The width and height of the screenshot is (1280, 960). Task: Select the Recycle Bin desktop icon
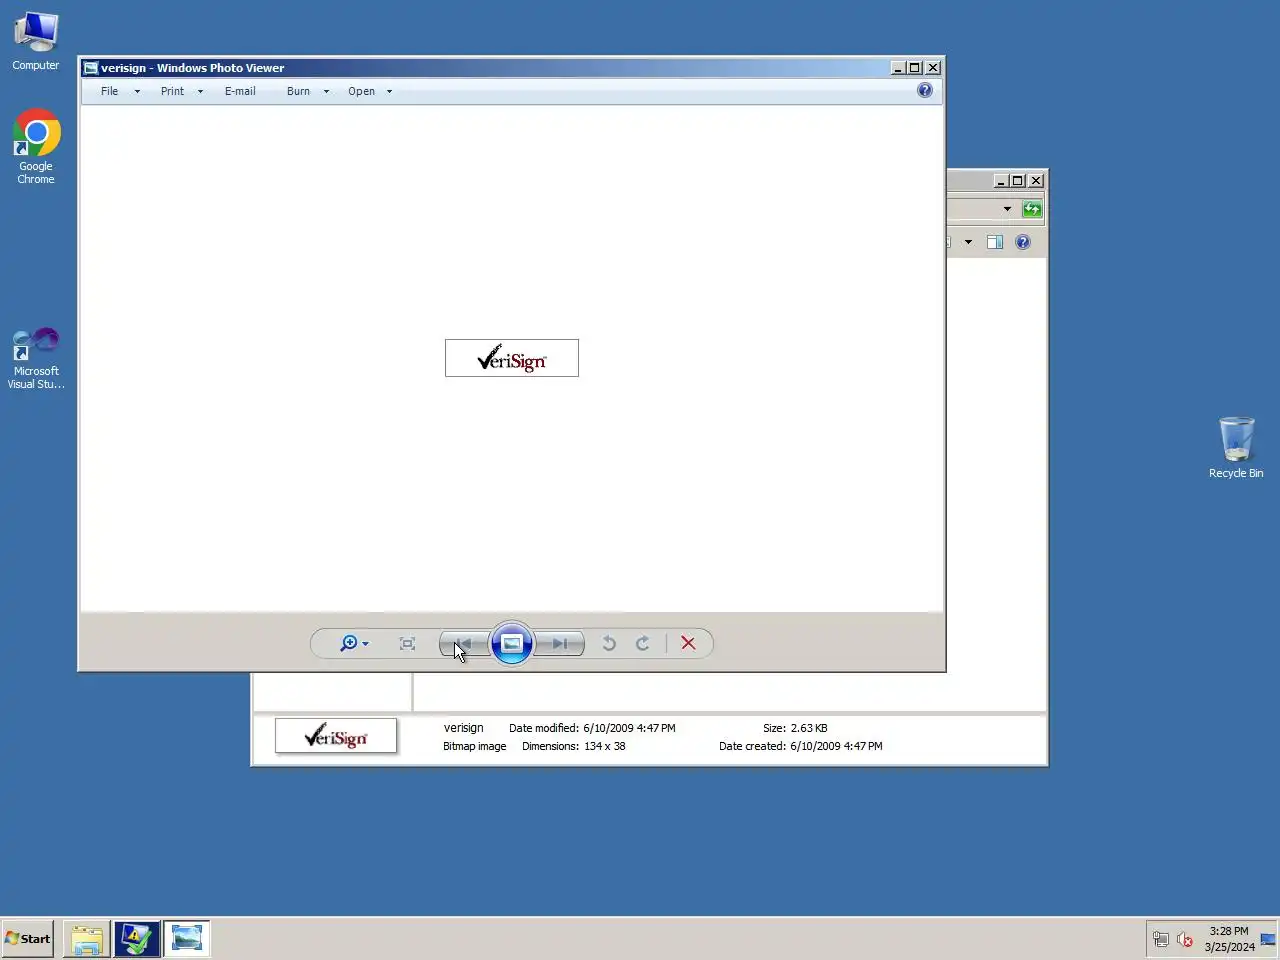(1236, 448)
